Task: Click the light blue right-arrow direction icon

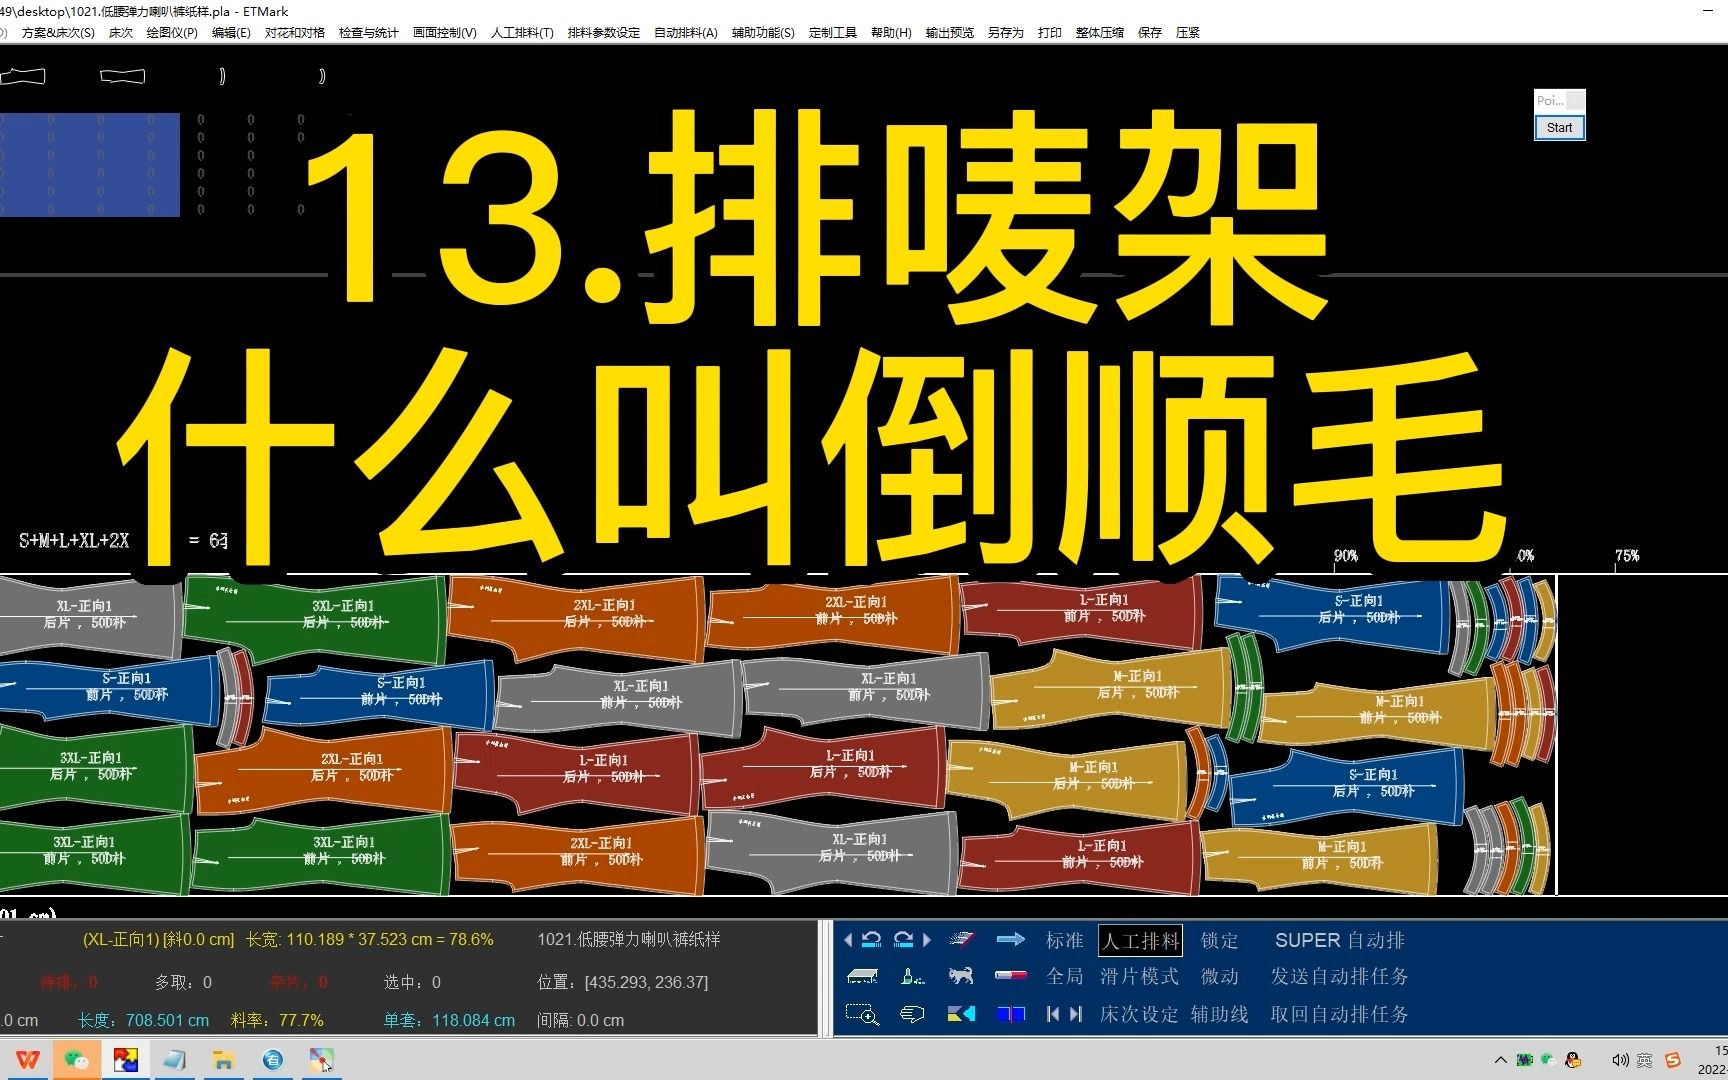Action: pos(1011,939)
